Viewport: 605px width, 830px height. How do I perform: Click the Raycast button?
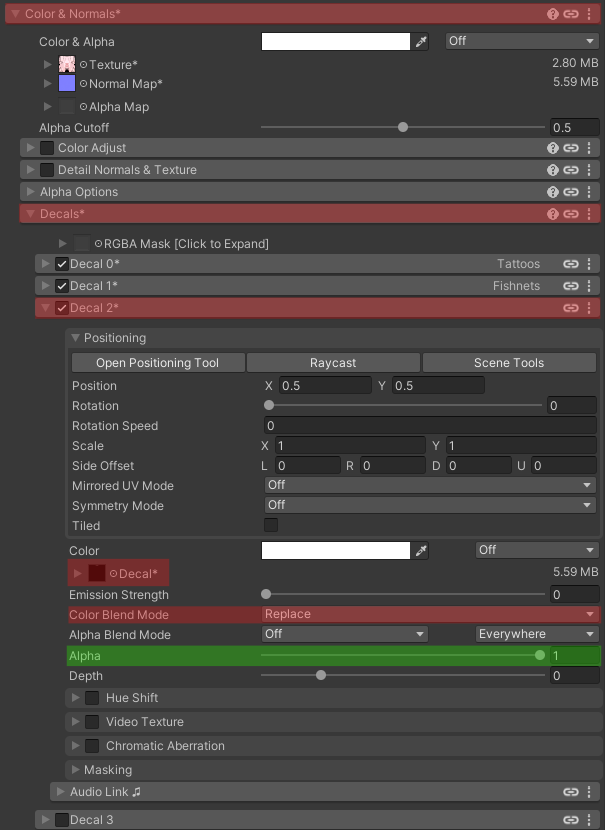tap(333, 363)
